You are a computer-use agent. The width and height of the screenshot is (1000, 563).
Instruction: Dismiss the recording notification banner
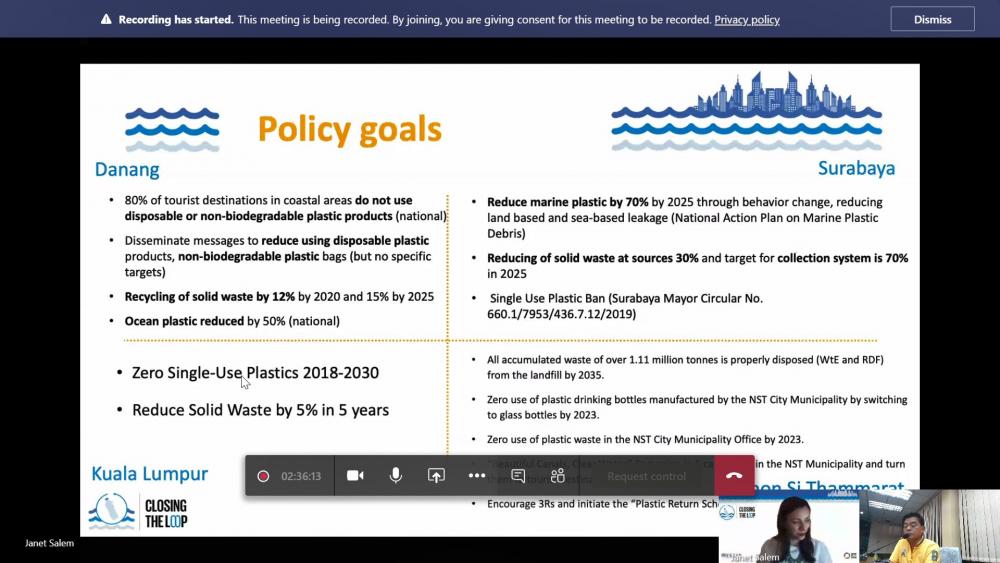[932, 19]
